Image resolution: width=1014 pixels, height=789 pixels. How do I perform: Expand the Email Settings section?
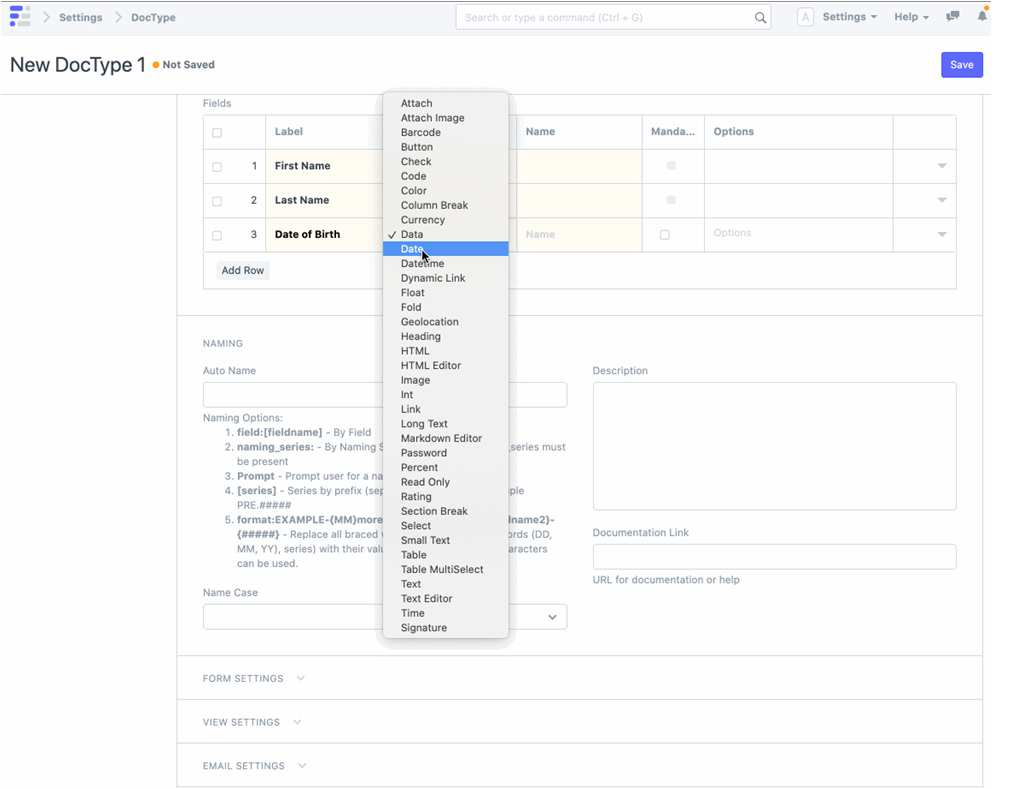coord(254,766)
